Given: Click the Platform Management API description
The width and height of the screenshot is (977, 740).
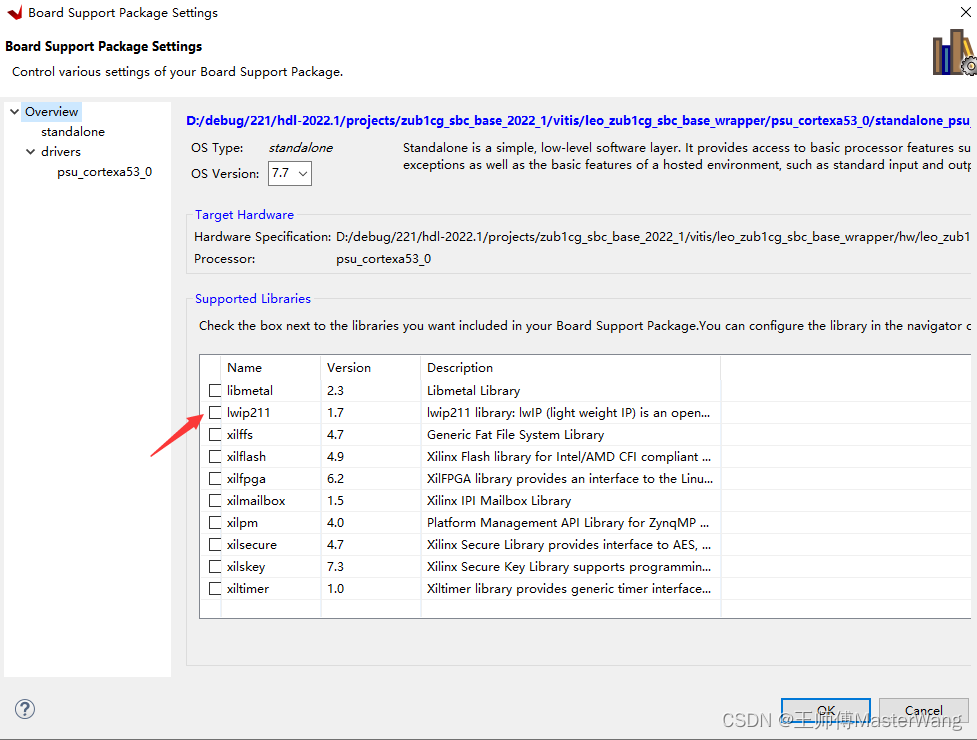Looking at the screenshot, I should (568, 523).
